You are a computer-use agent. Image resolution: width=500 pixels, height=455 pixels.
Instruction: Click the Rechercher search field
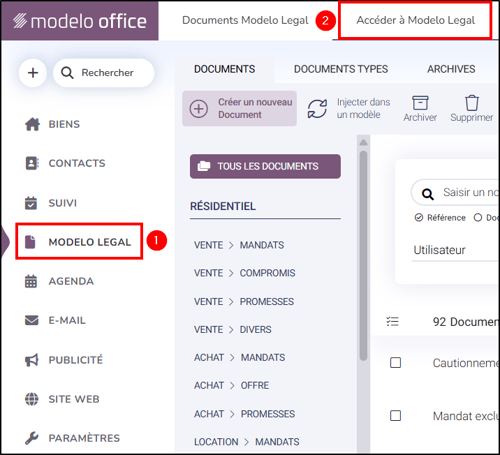click(104, 73)
